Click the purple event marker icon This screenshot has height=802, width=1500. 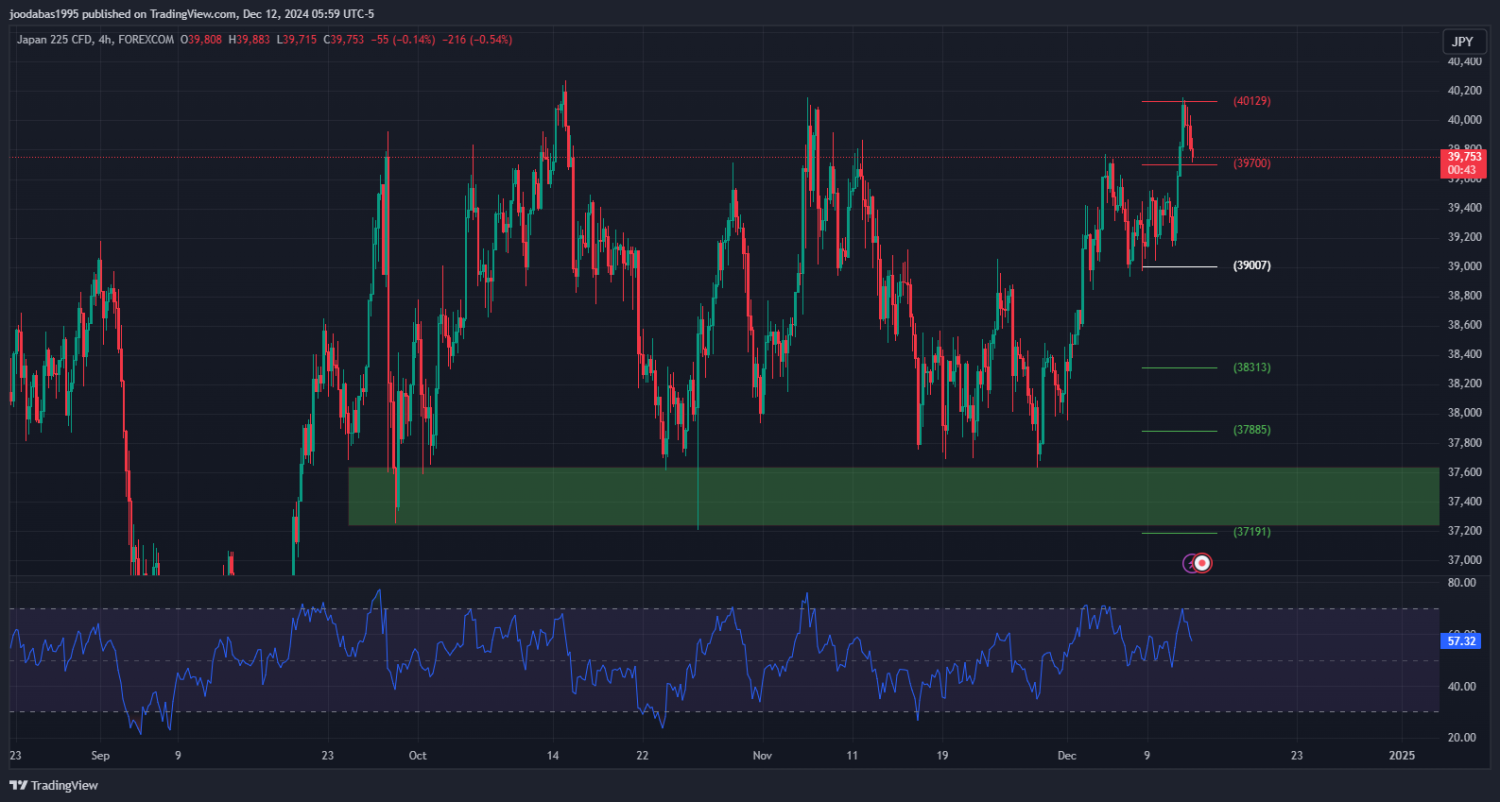coord(1190,563)
